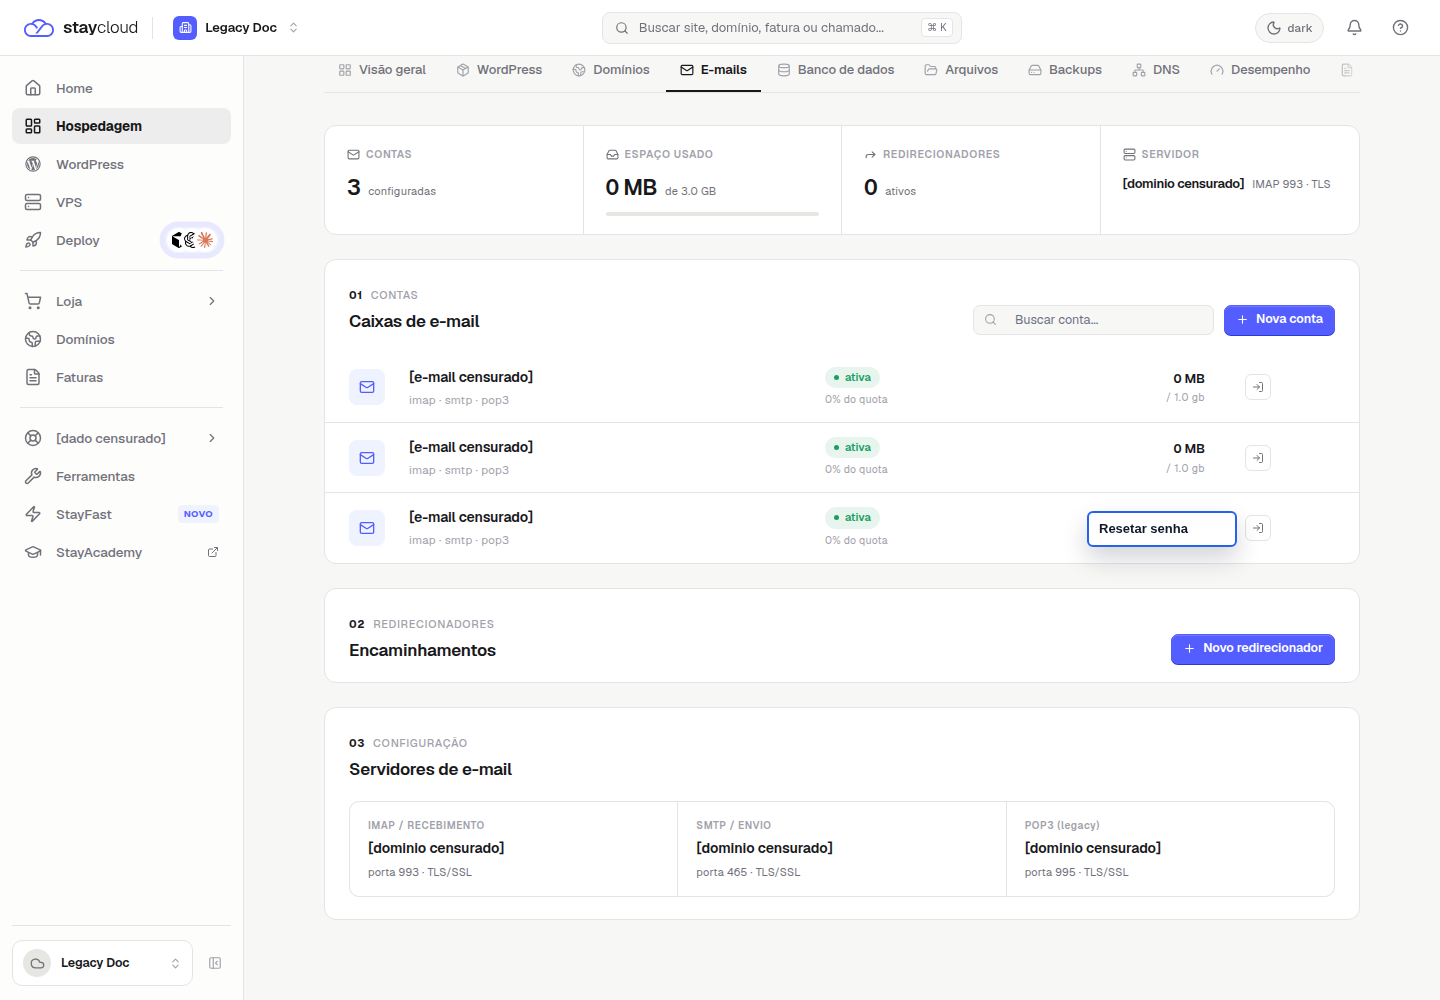The height and width of the screenshot is (1000, 1440).
Task: Click the third account's ativa badge
Action: (852, 517)
